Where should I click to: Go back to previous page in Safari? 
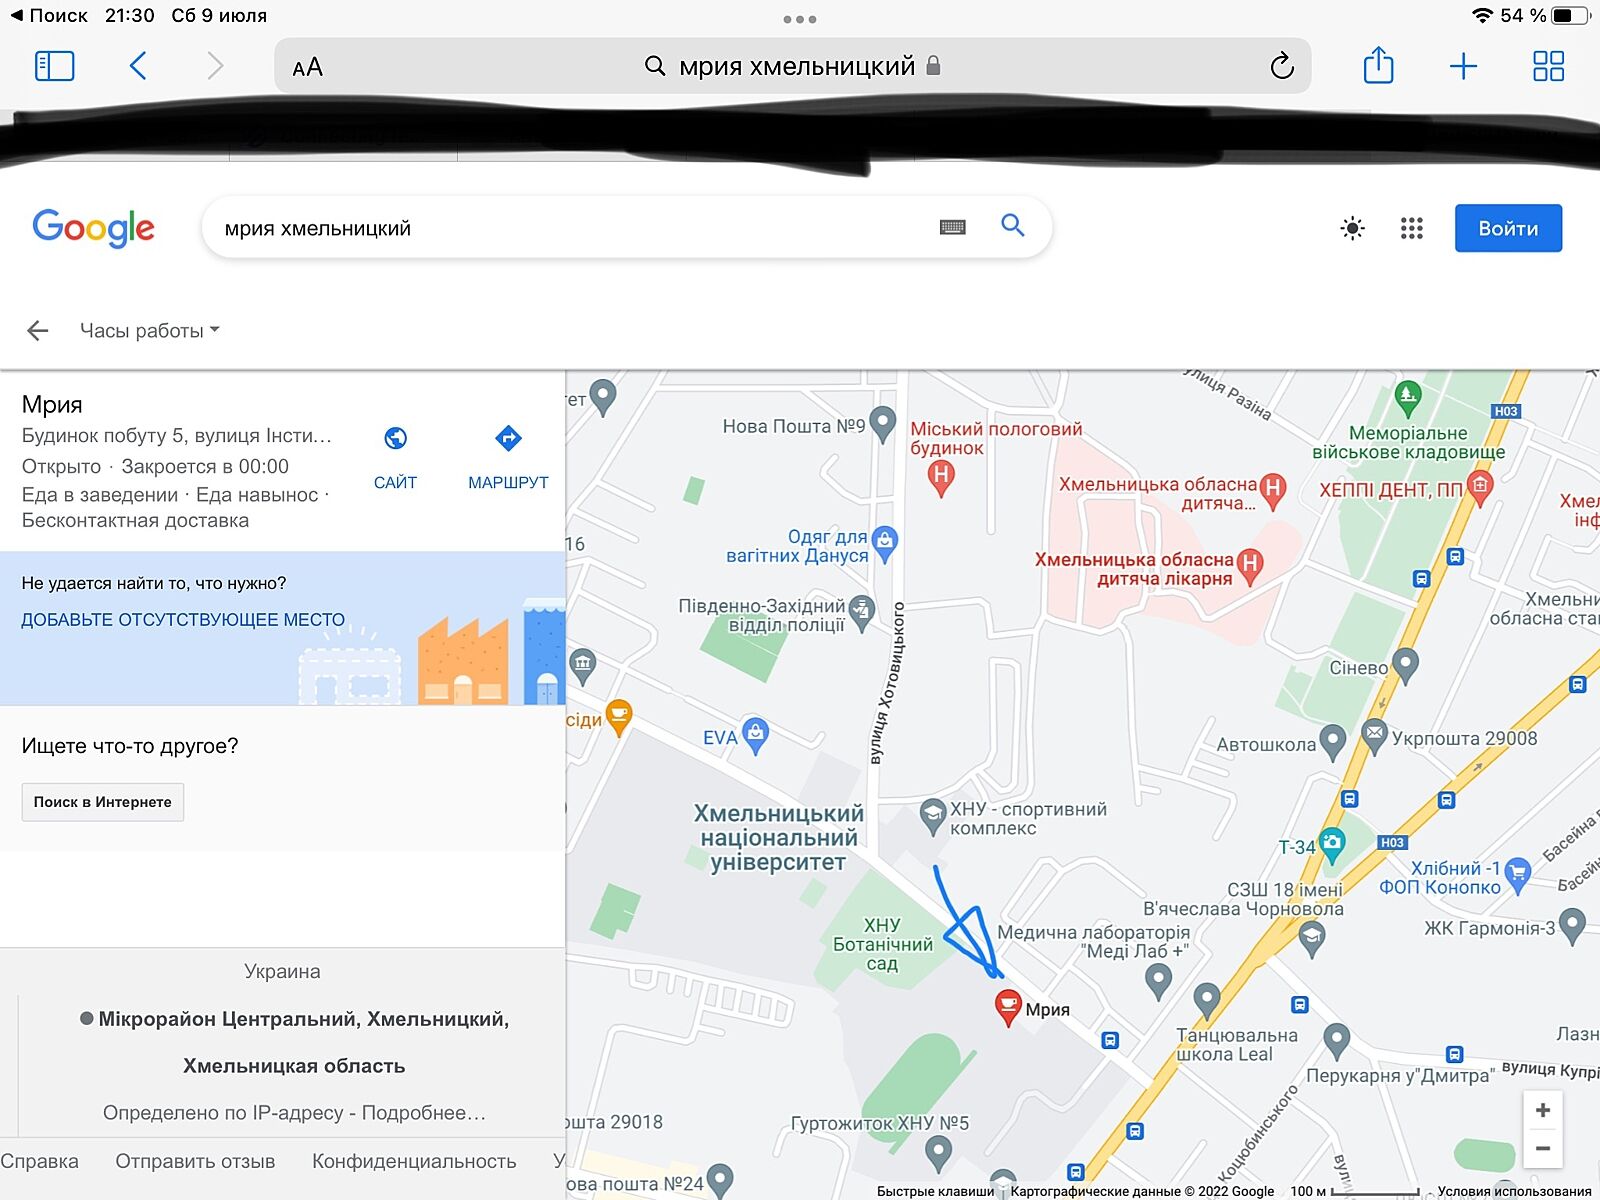139,66
